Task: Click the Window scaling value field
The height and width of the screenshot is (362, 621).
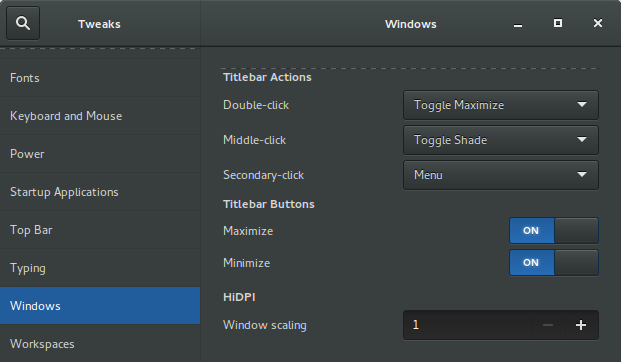Action: point(468,325)
